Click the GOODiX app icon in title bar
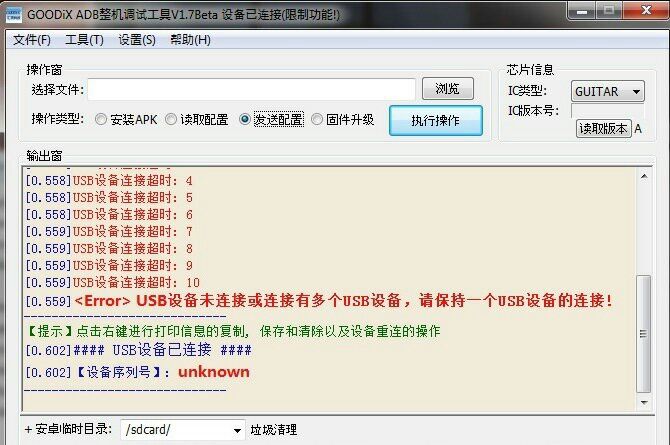The image size is (670, 445). (x=14, y=15)
